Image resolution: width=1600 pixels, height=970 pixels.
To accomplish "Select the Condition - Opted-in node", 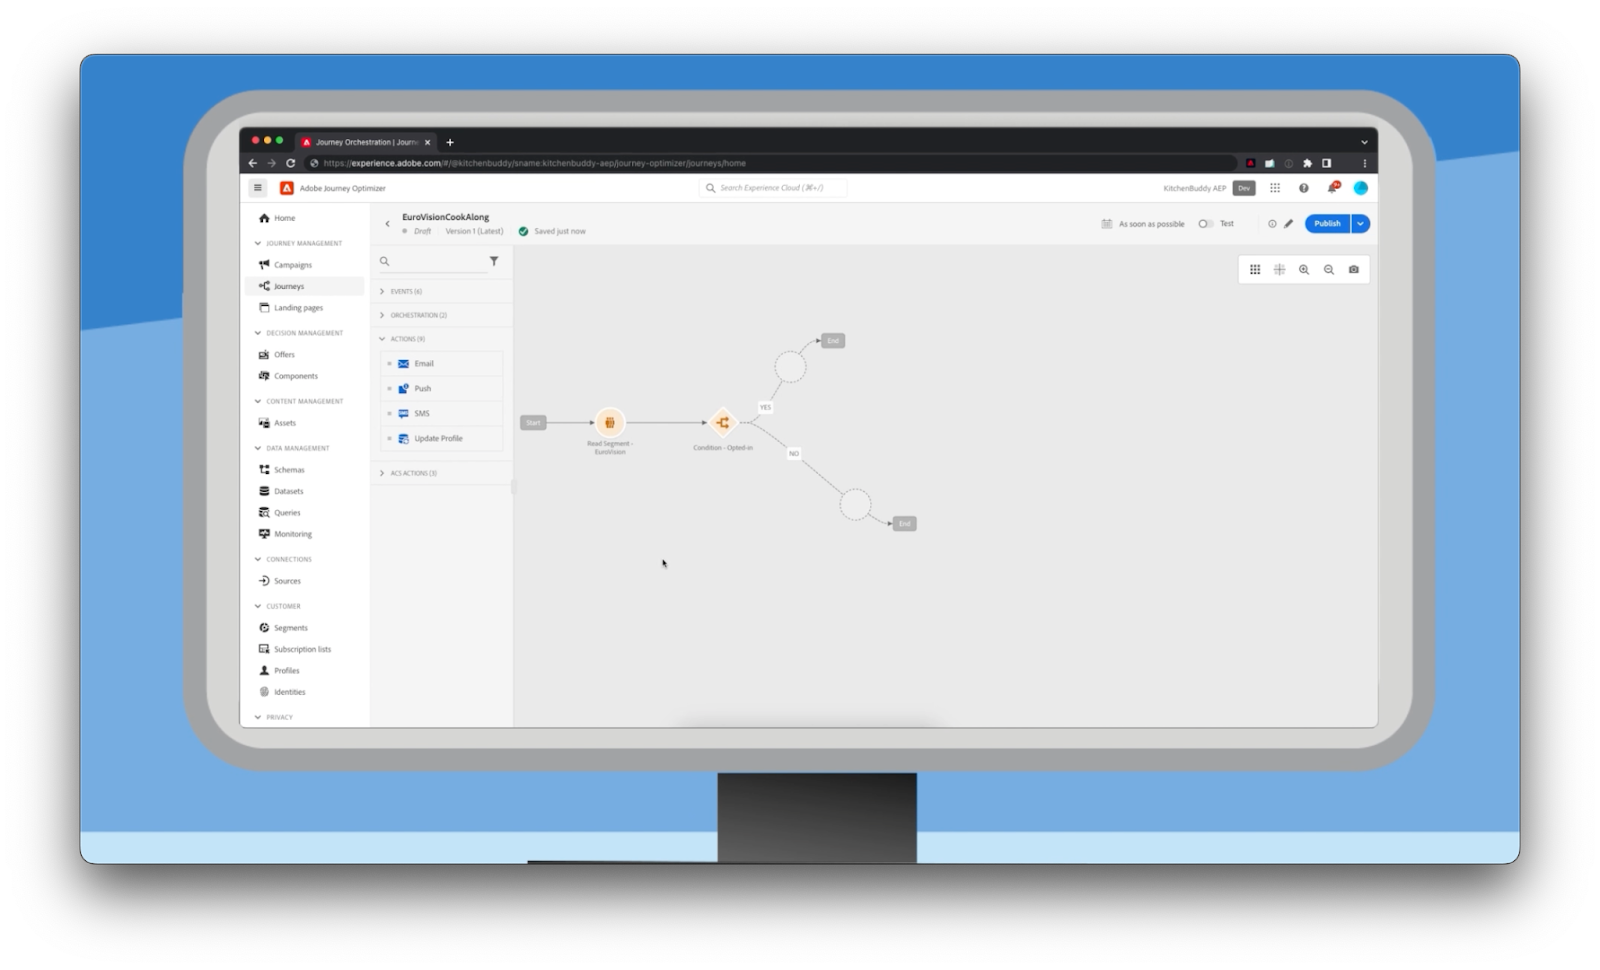I will click(x=723, y=423).
